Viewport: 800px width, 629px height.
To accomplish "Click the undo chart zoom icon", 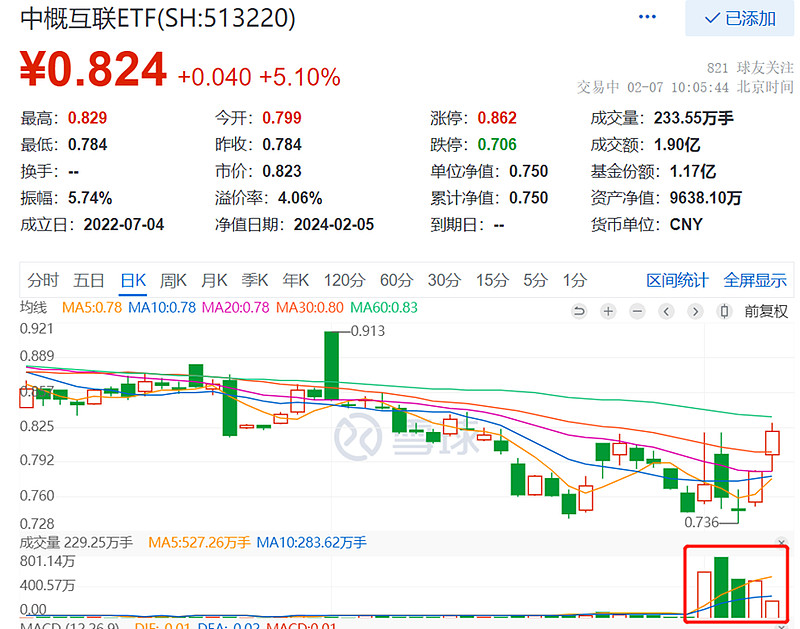I will 580,311.
